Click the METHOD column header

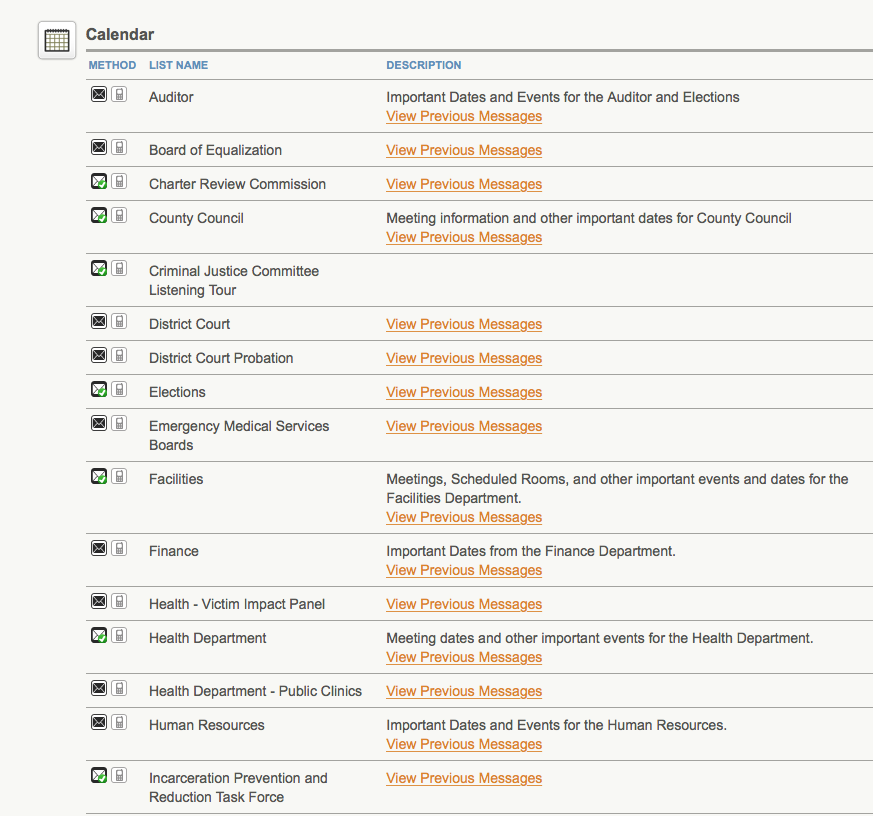coord(112,65)
